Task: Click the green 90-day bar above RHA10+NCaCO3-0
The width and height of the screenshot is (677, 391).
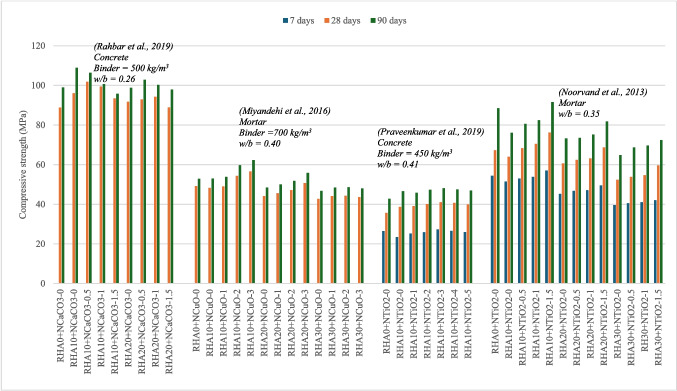Action: (x=76, y=175)
